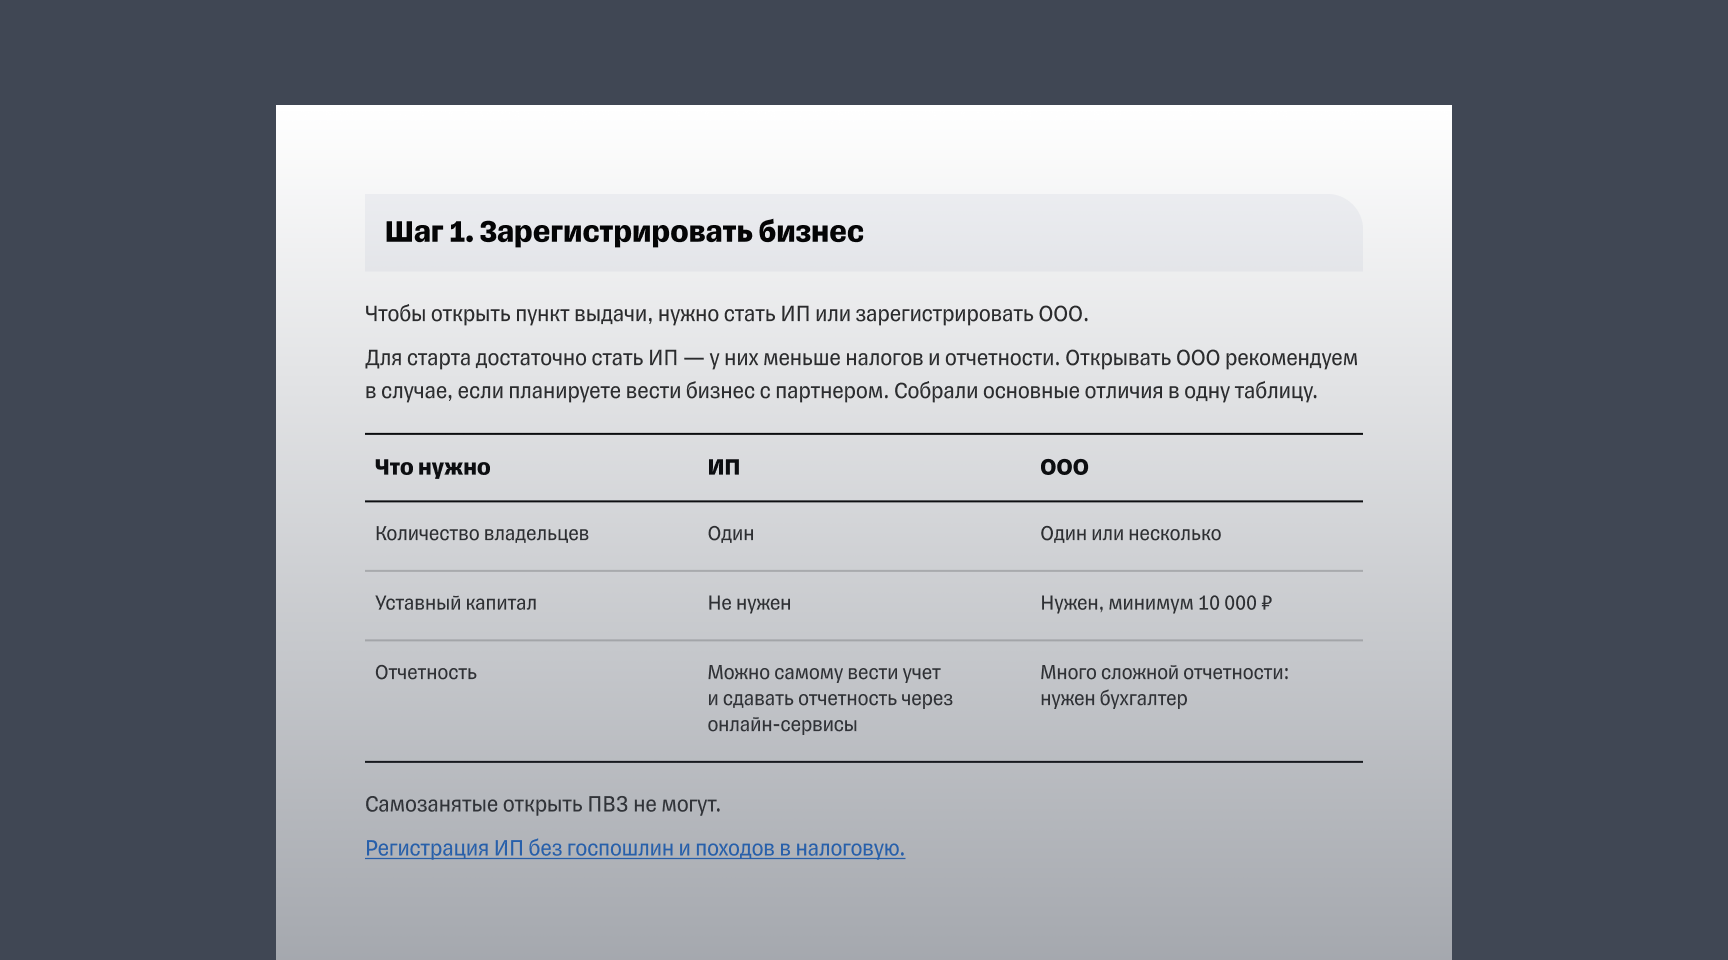
Task: Open the link about registering ИП without госпошлин
Action: tap(635, 848)
